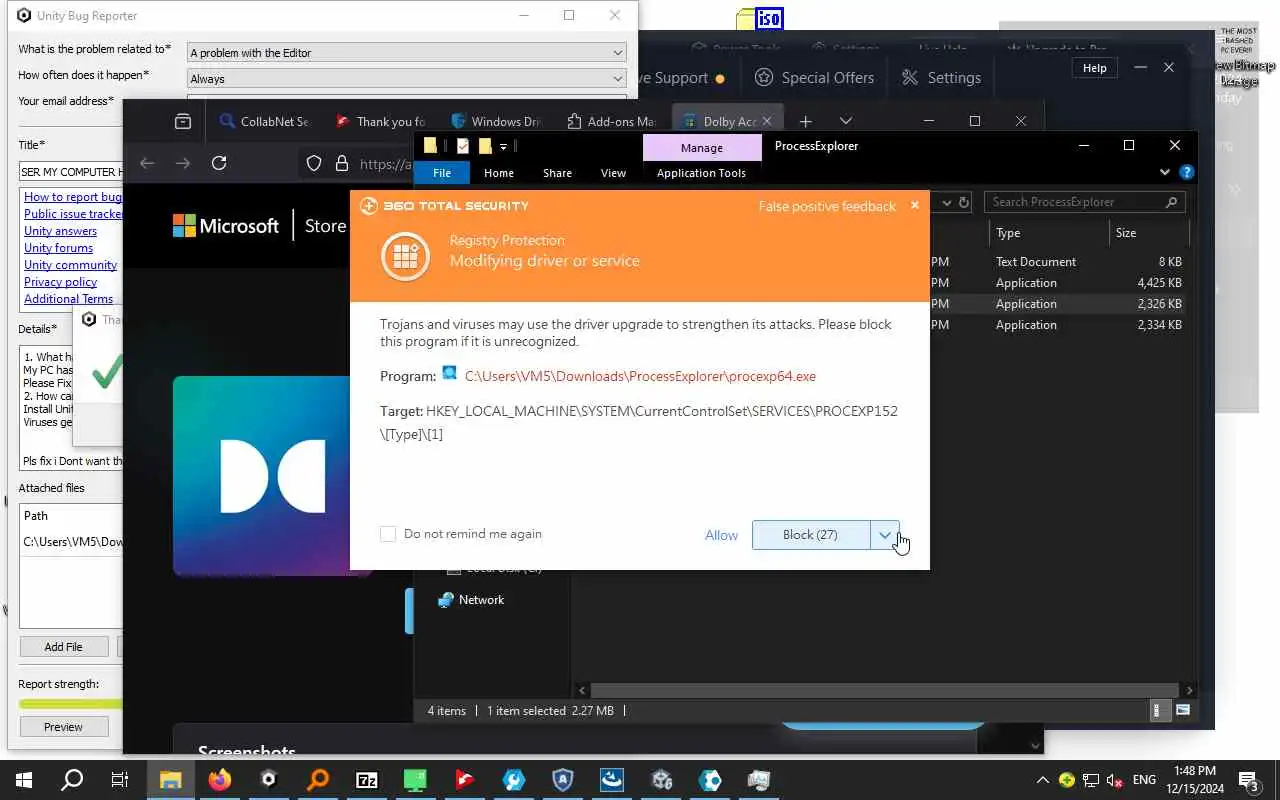Open Task View on the taskbar
The width and height of the screenshot is (1280, 800).
coord(120,780)
